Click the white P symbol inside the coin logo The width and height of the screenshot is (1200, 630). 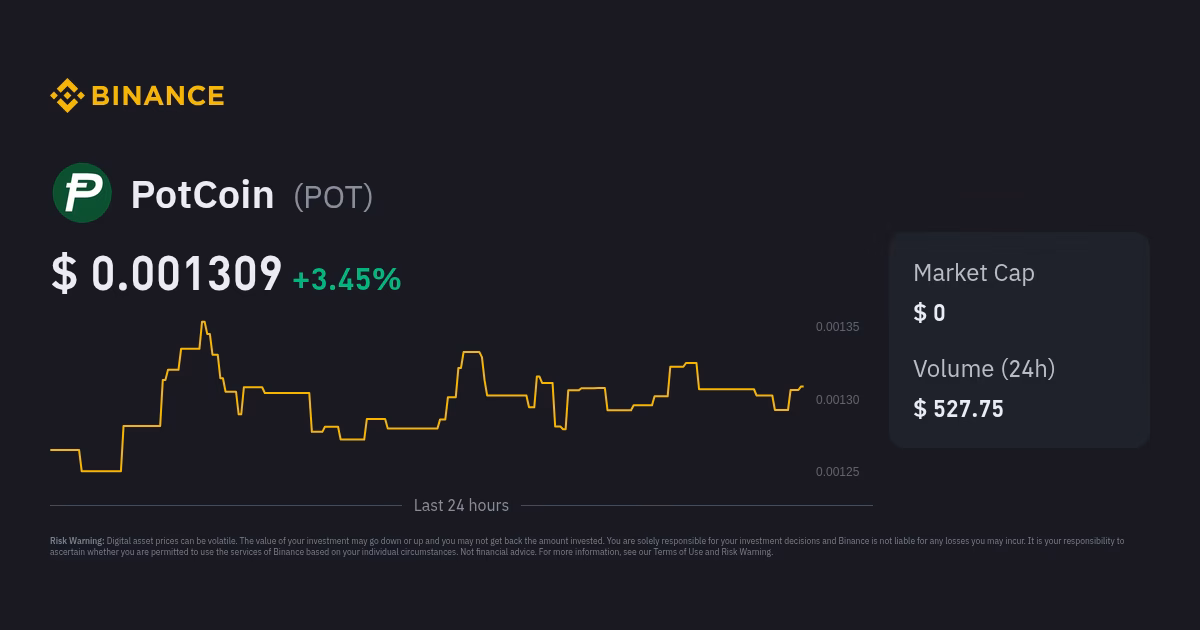tap(82, 192)
